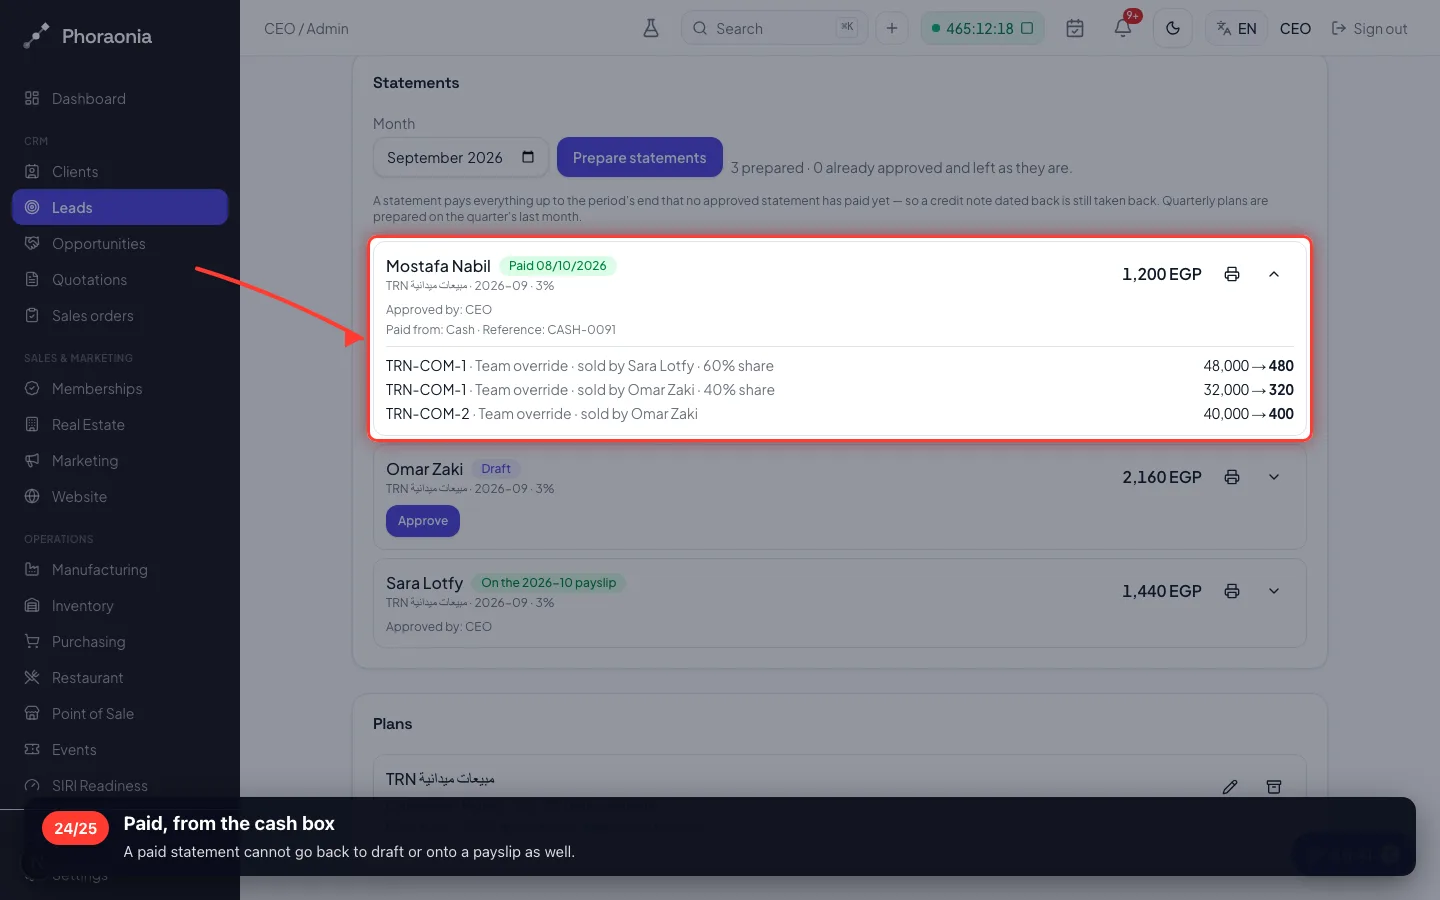Viewport: 1440px width, 900px height.
Task: Toggle dark mode moon button
Action: 1173,28
